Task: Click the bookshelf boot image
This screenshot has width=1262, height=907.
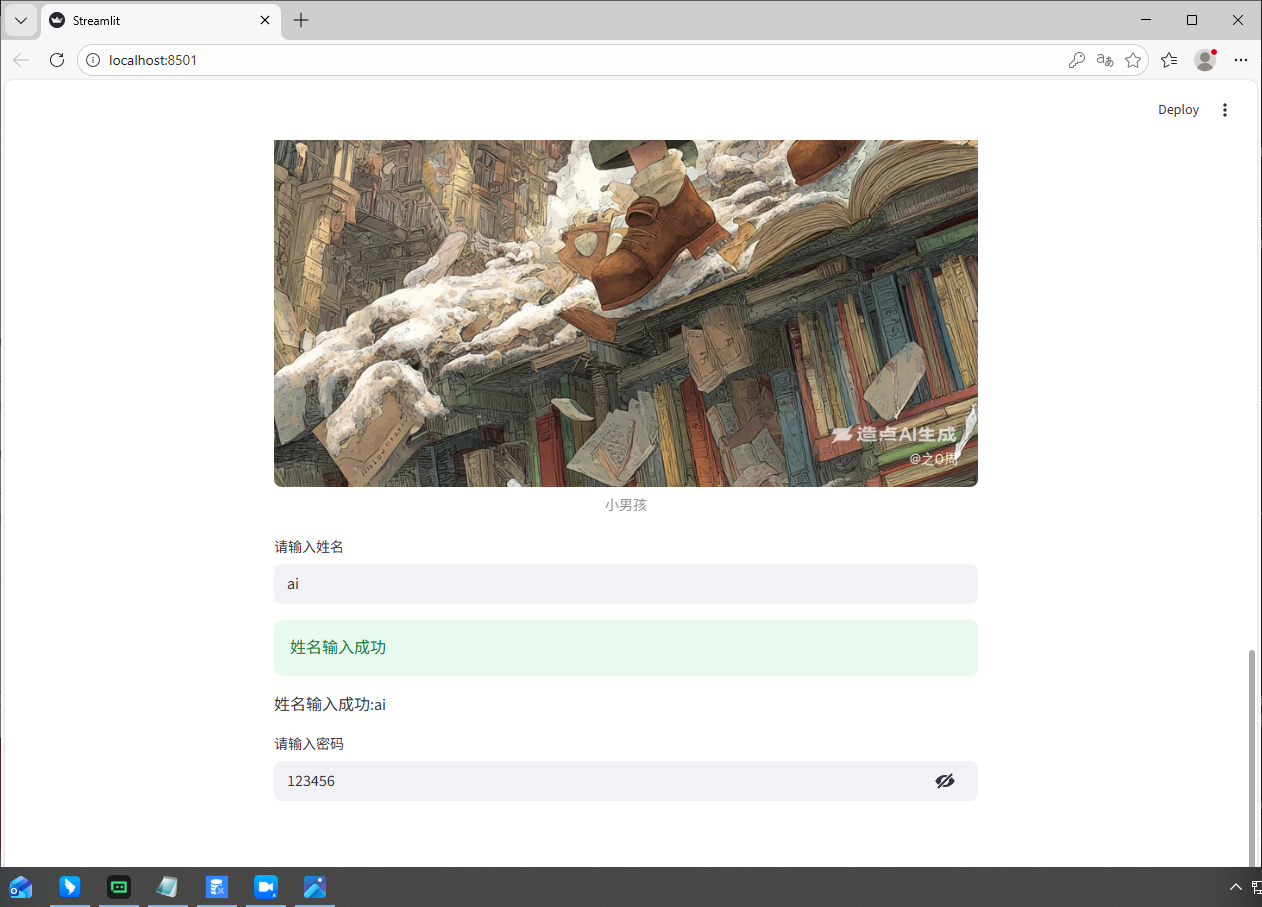Action: point(626,313)
